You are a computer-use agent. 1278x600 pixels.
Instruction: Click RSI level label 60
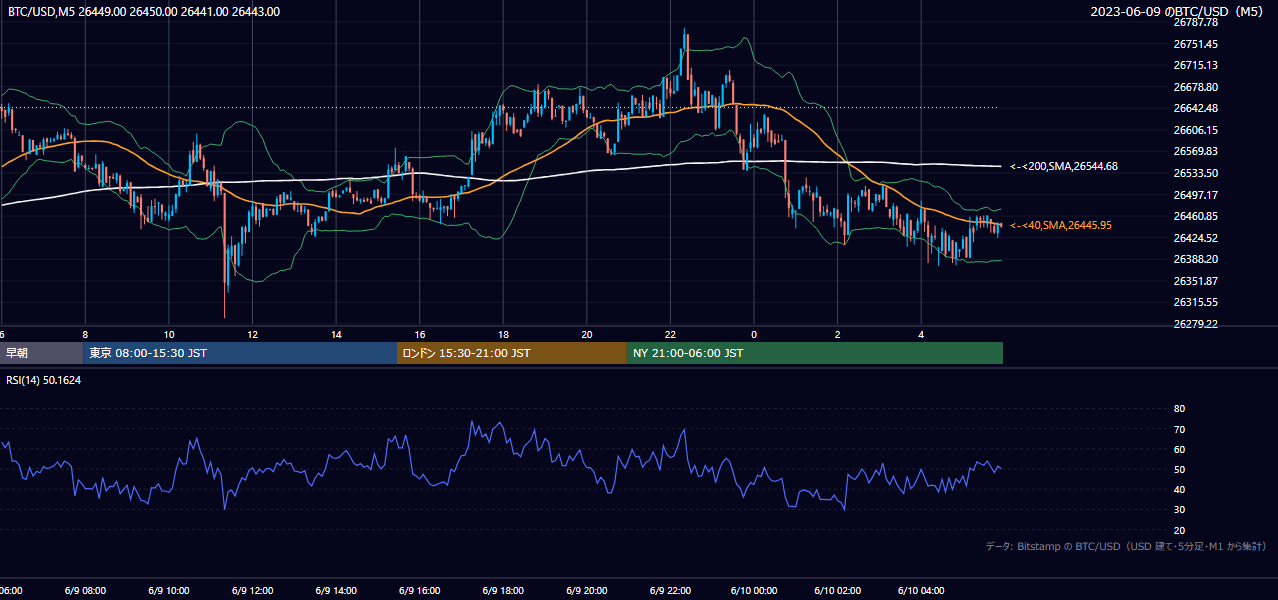click(x=1179, y=449)
